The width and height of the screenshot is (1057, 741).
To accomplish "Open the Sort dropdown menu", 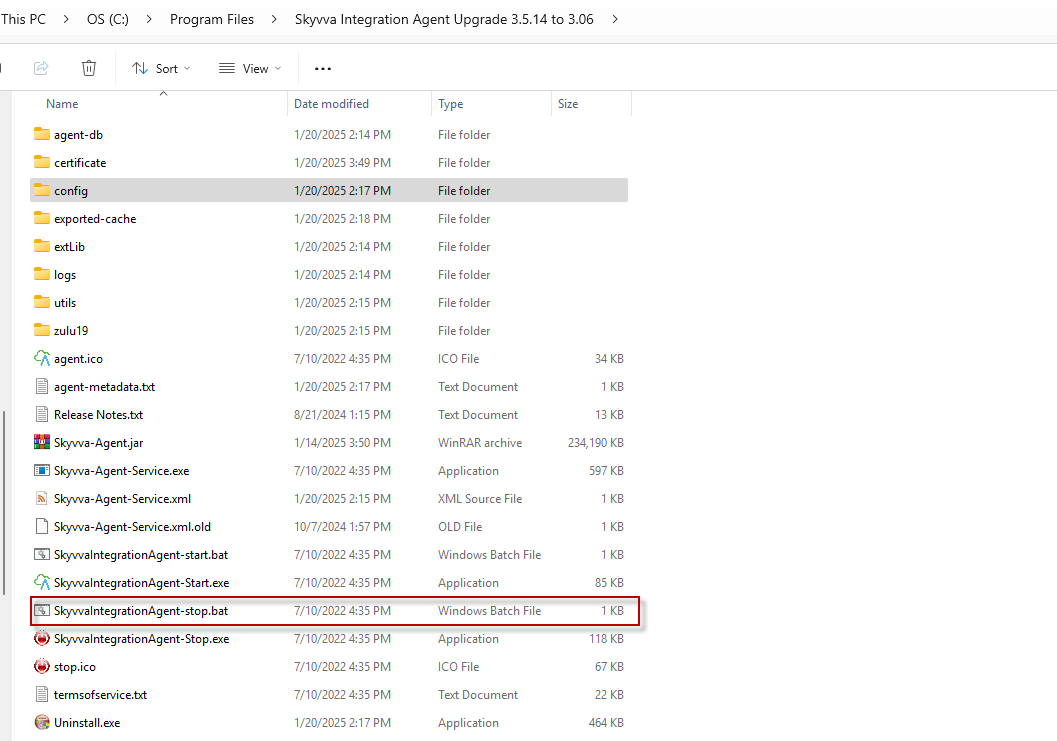I will (x=161, y=68).
